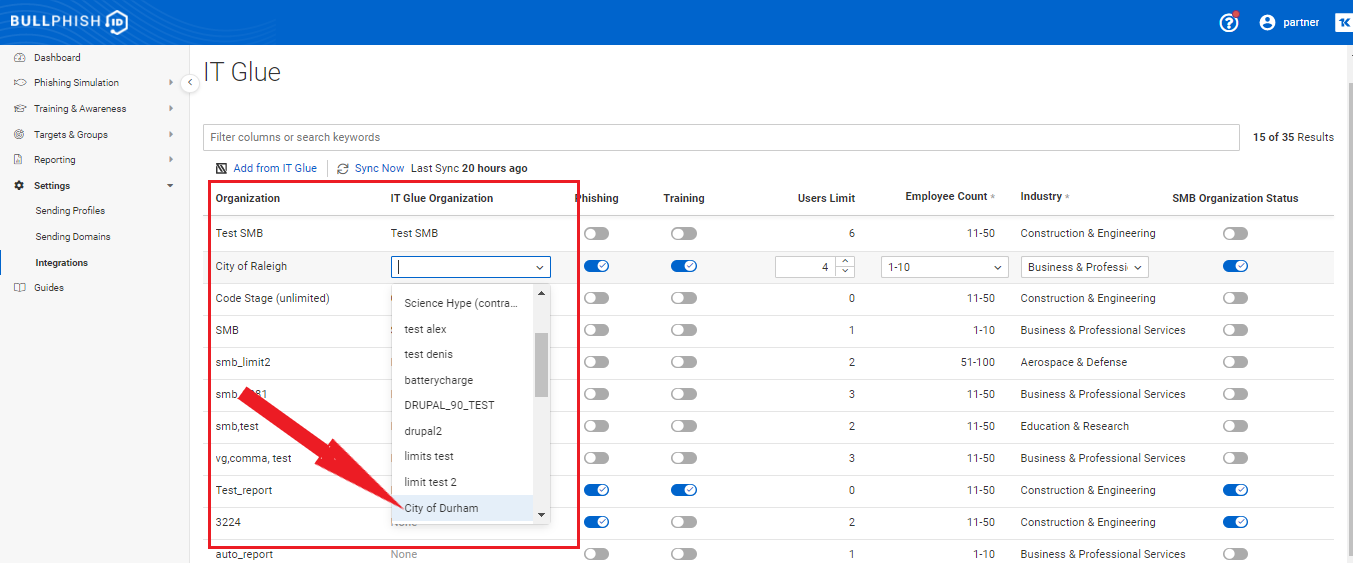Click Code Stage (unlimited) organization cell

[273, 298]
